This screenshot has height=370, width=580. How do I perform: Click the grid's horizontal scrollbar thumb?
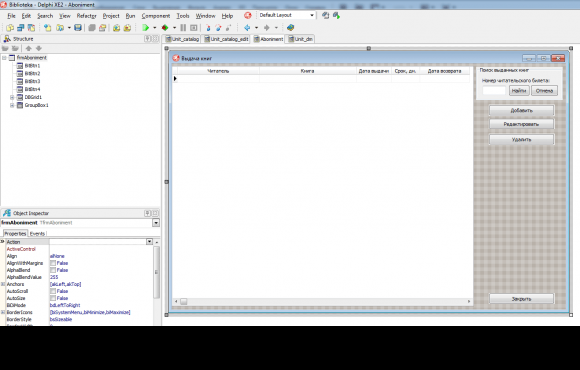click(x=183, y=302)
